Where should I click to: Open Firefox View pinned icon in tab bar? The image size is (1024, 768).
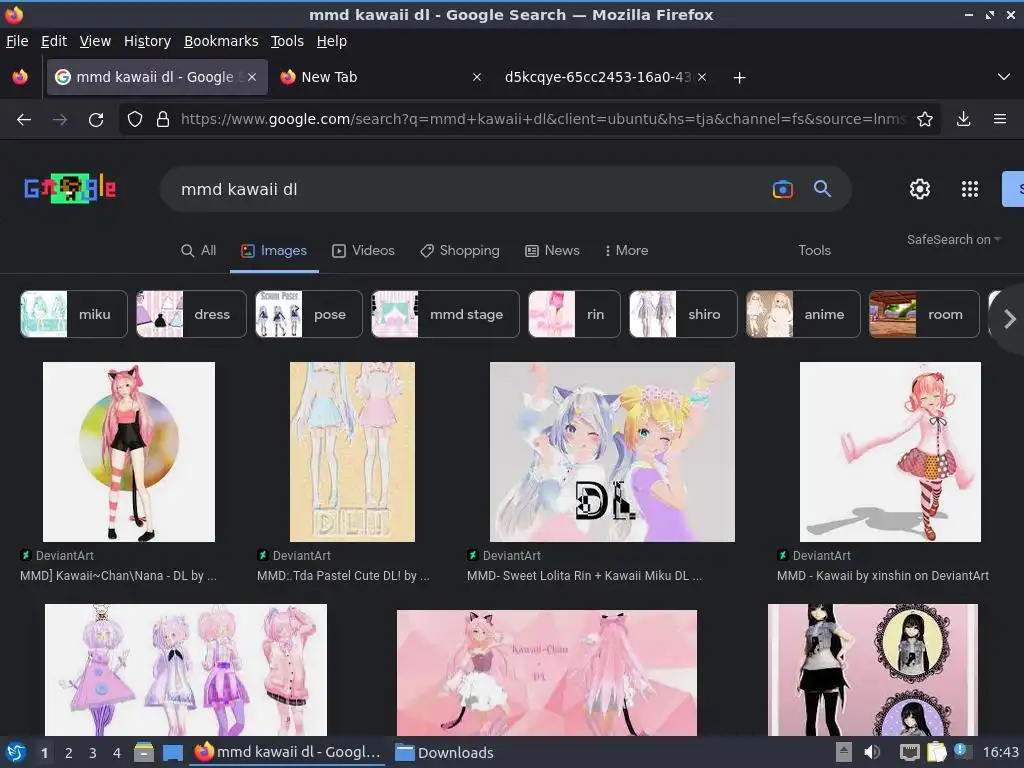[20, 77]
